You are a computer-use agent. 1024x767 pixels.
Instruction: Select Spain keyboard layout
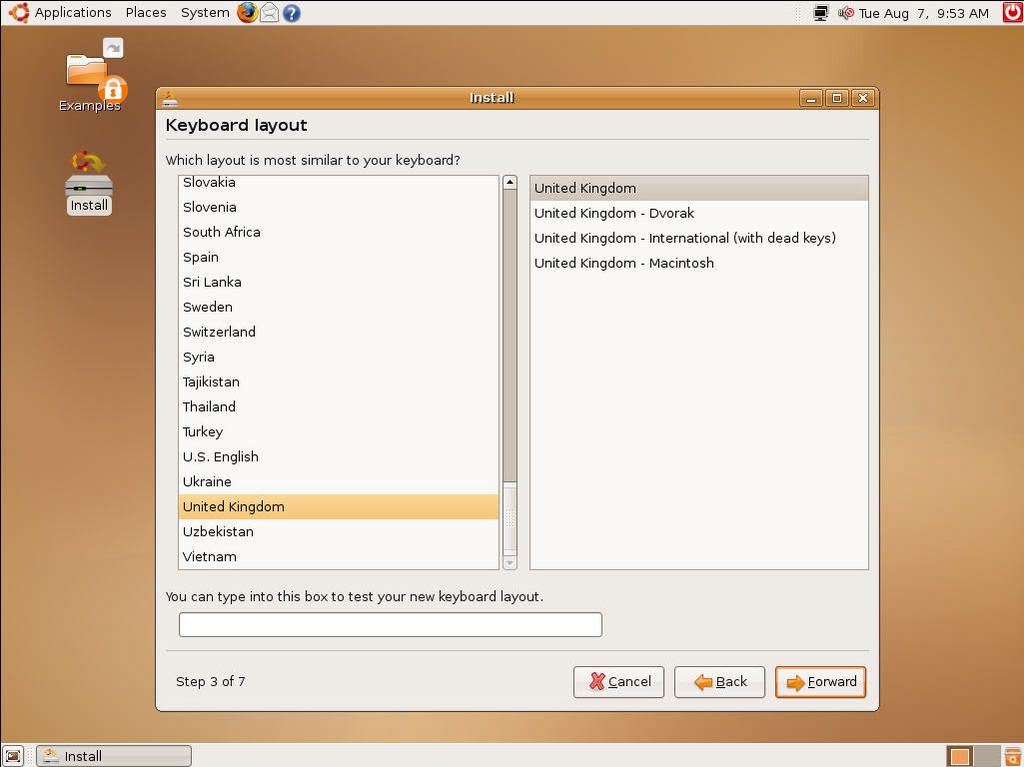pos(338,257)
